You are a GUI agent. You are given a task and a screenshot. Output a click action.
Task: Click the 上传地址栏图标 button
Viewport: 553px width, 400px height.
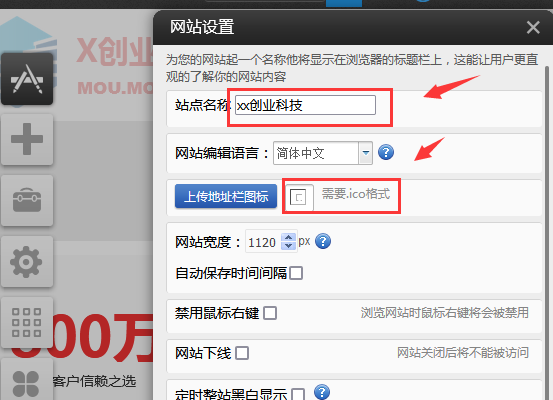(226, 196)
